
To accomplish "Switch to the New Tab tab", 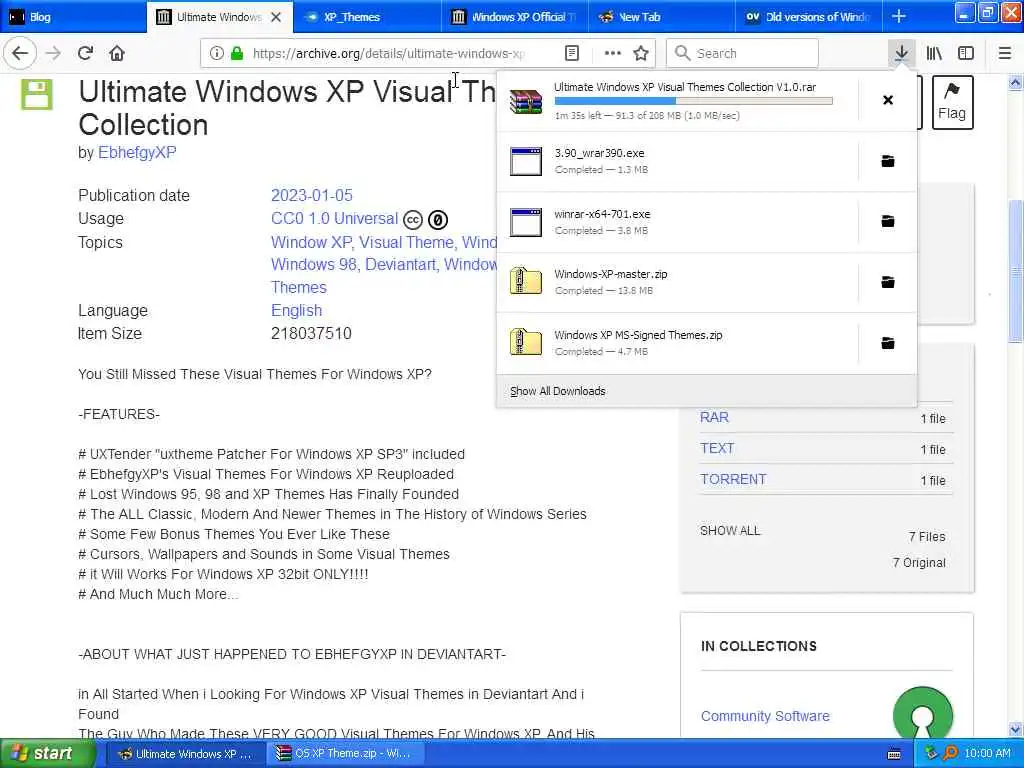I will pyautogui.click(x=662, y=17).
